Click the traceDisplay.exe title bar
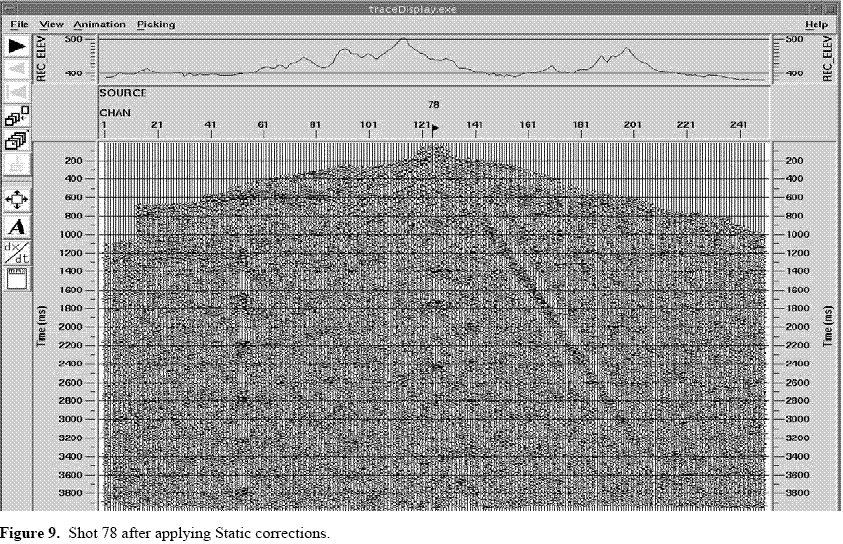The image size is (843, 544). pos(421,8)
